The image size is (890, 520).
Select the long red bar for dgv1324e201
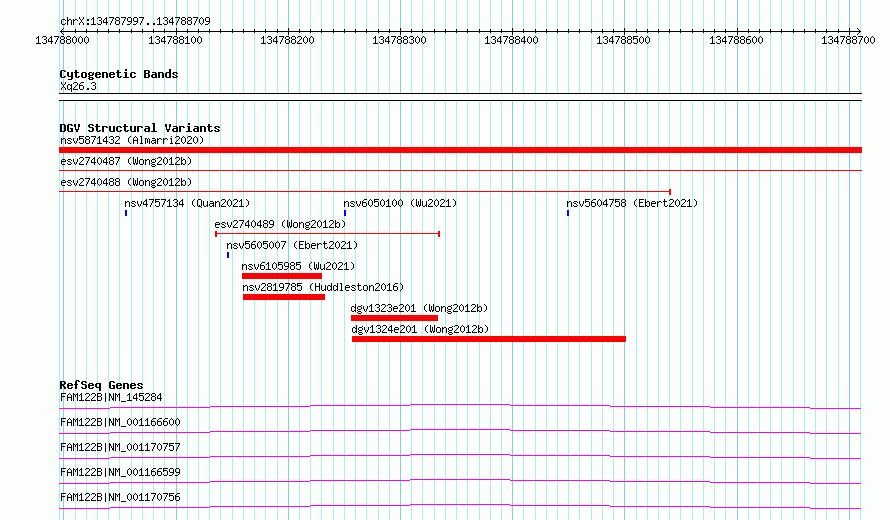pos(489,339)
